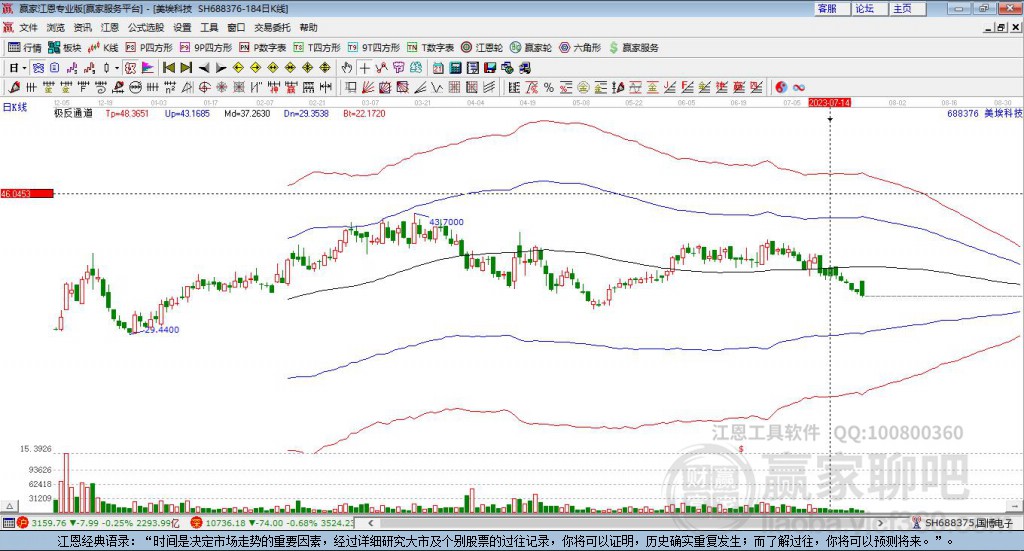This screenshot has height=551, width=1024.
Task: Select the zigzag wave line tool
Action: coord(437,87)
